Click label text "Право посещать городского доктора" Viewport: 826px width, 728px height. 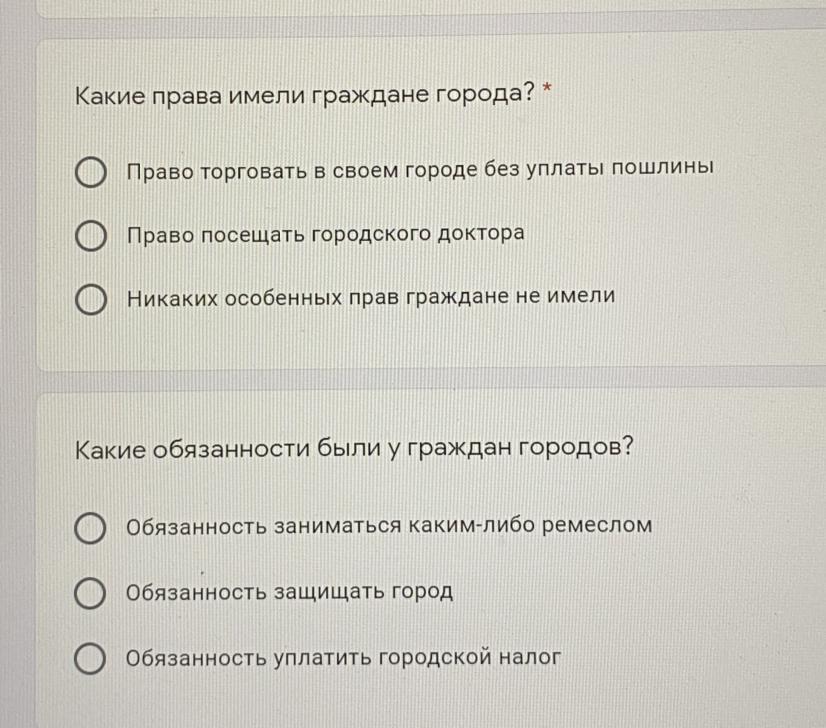click(x=326, y=234)
